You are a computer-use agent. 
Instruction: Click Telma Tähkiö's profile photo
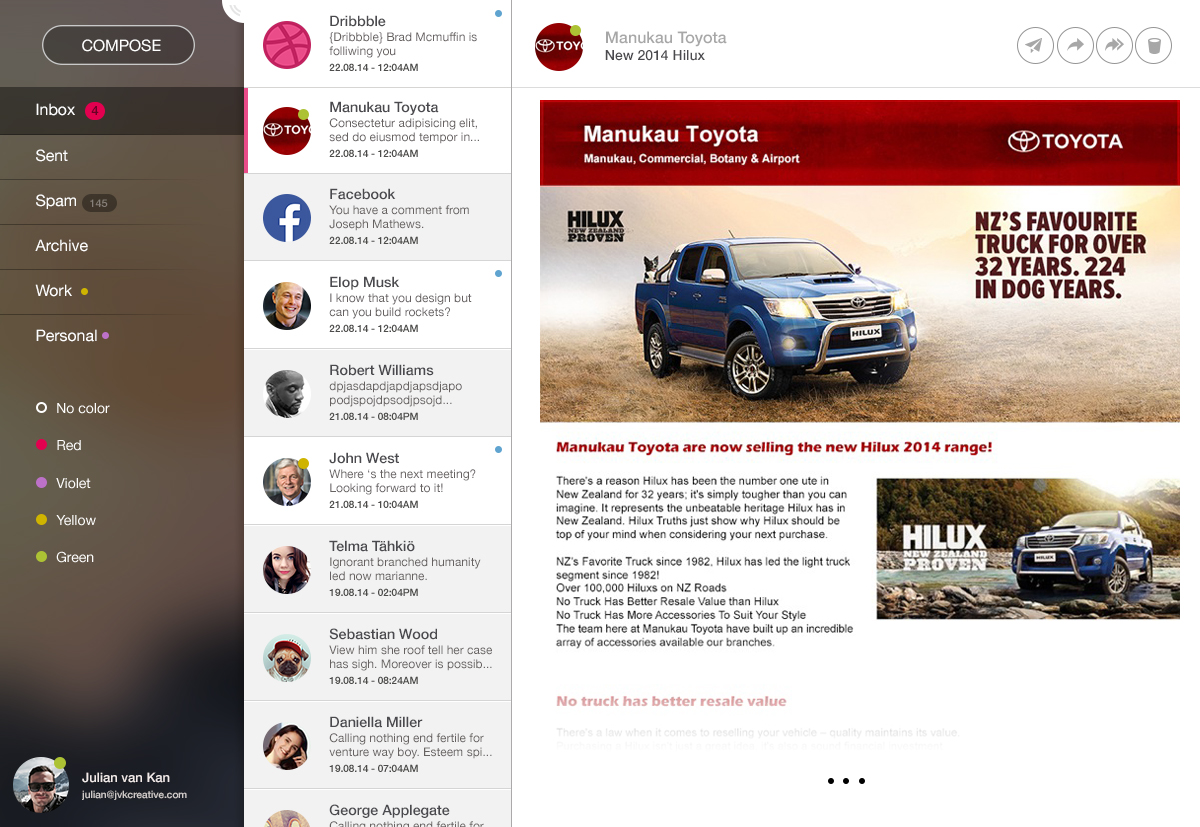287,570
